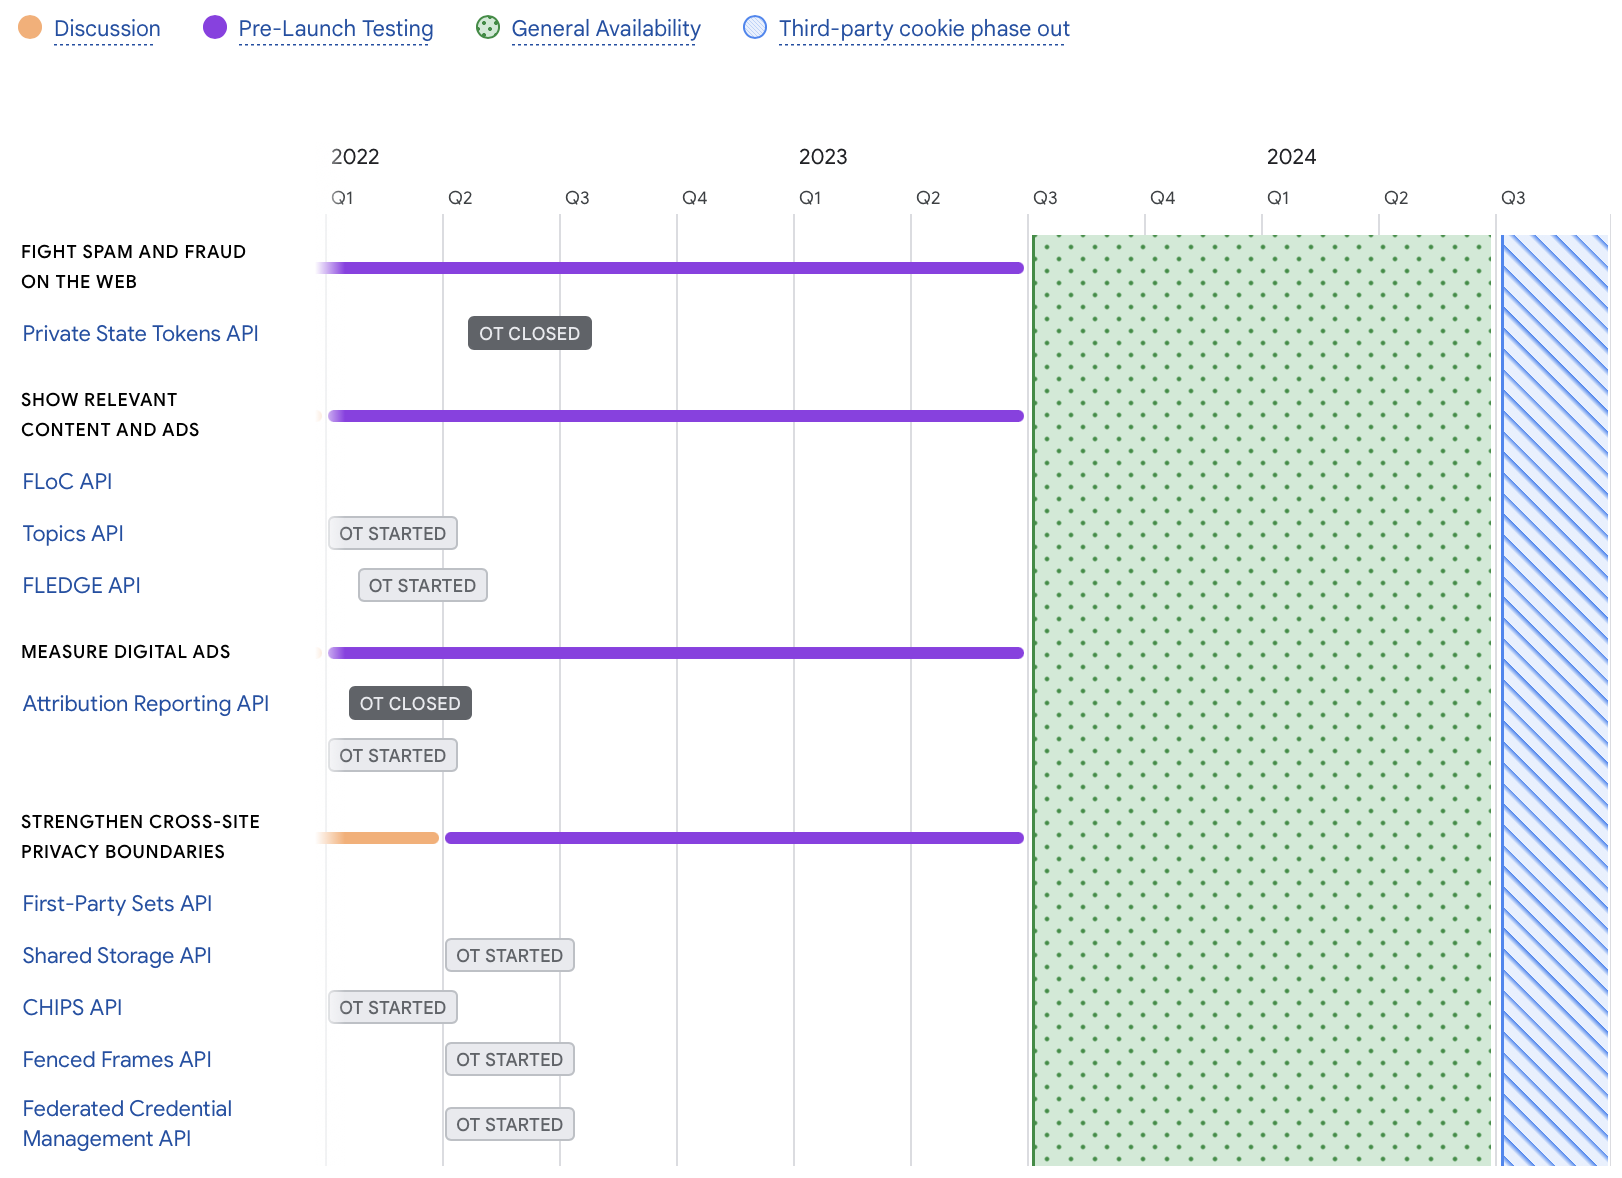Open the Shared Storage API link
1622x1178 pixels.
click(117, 956)
